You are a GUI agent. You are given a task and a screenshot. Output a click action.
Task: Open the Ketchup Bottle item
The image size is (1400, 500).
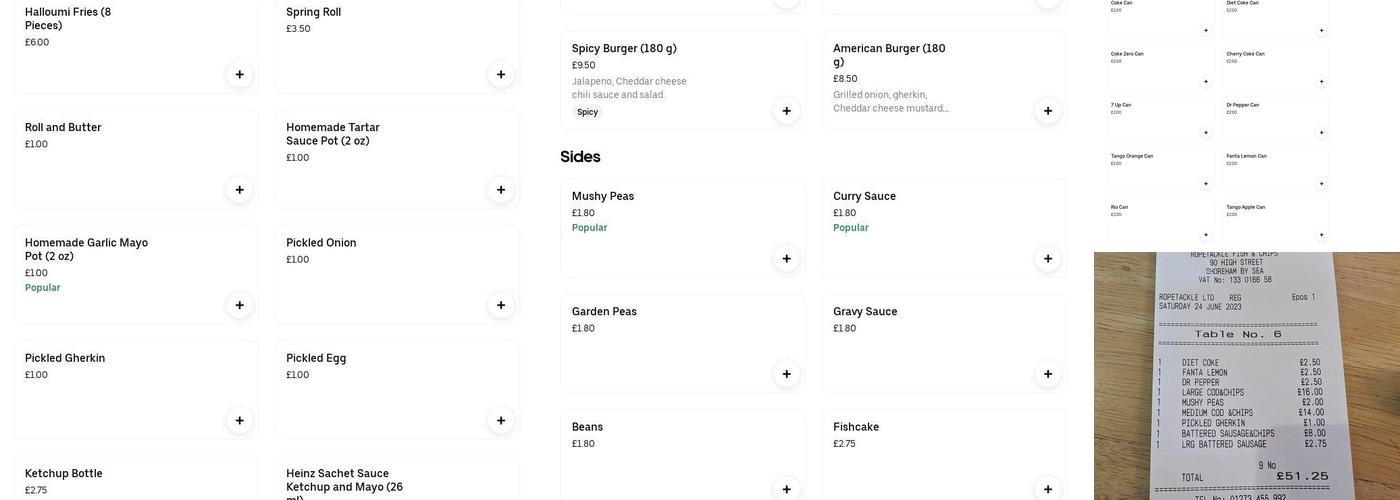(130, 479)
